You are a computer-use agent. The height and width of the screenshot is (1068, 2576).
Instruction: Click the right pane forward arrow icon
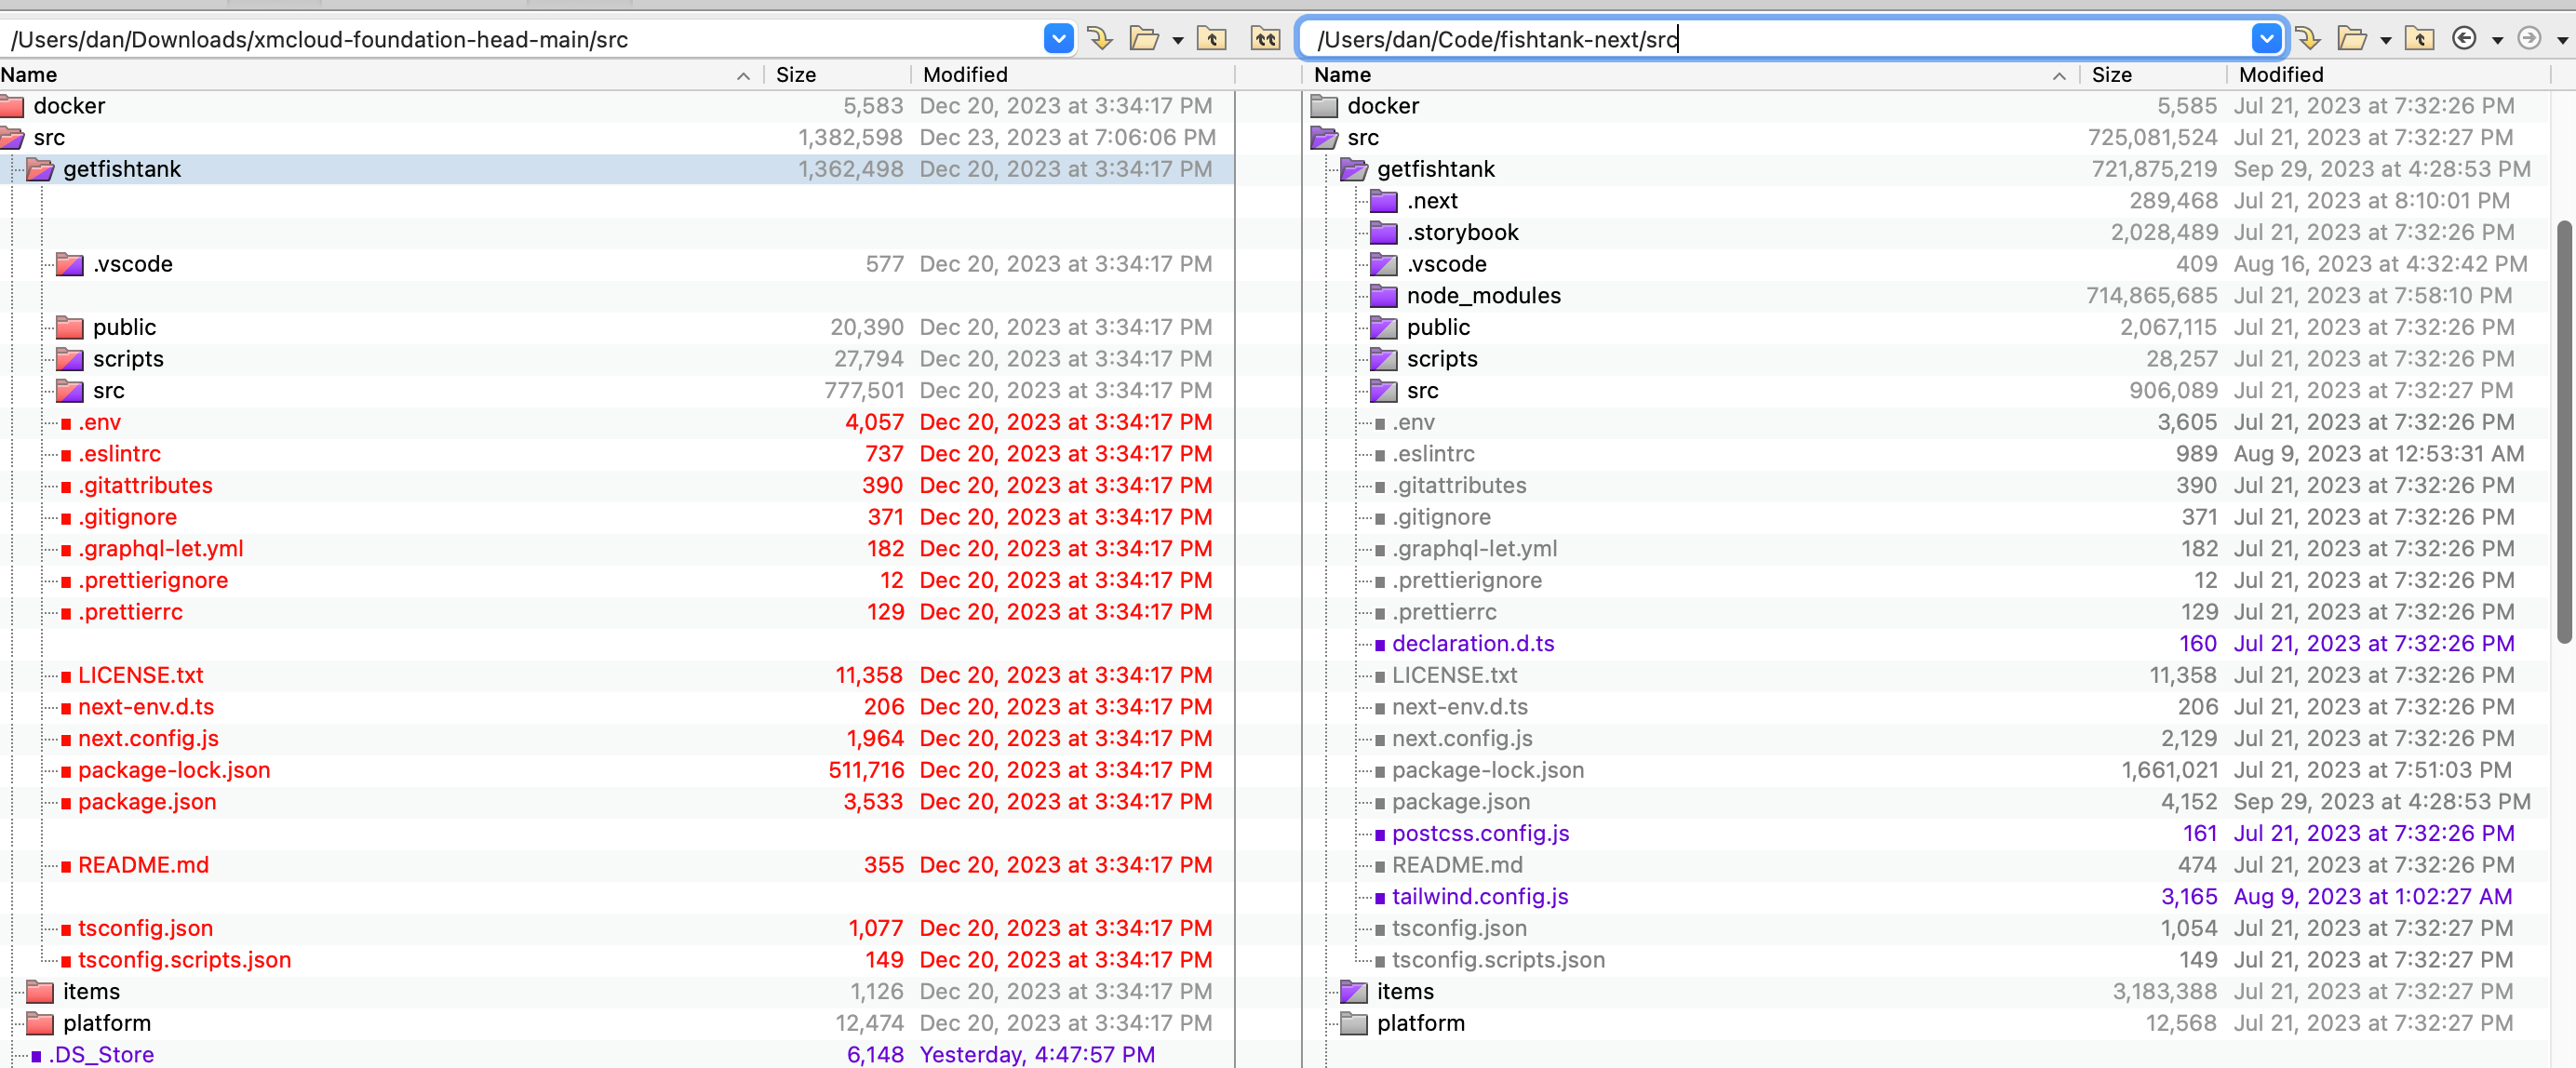pyautogui.click(x=2529, y=39)
